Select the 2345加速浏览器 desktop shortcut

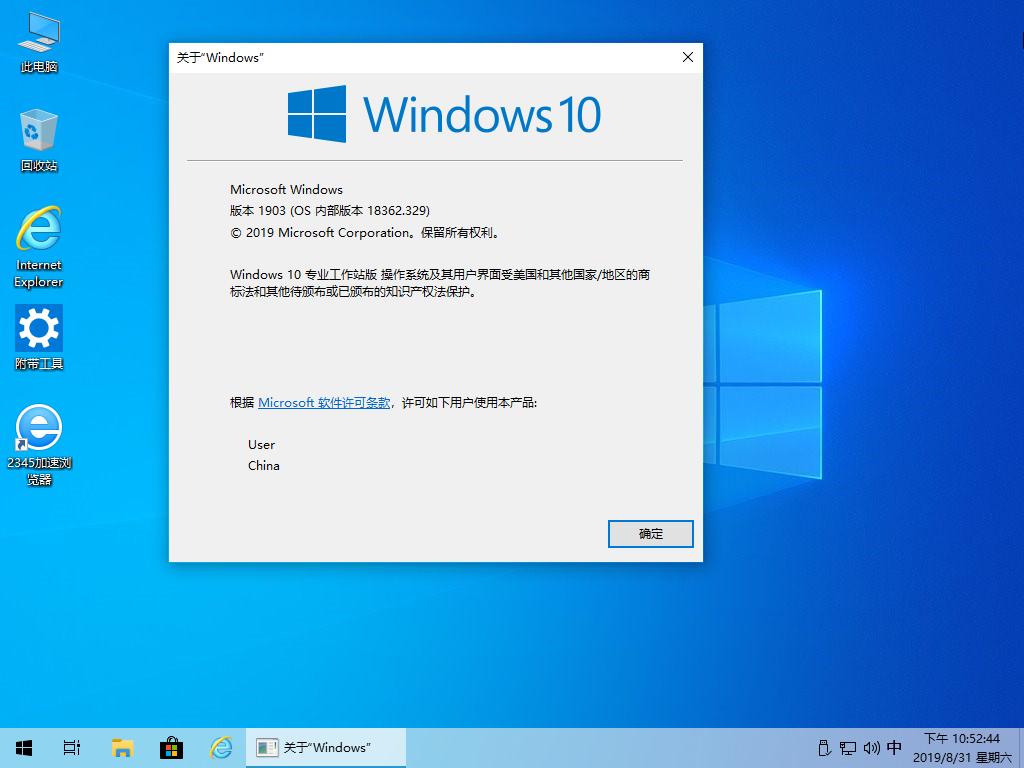tap(39, 445)
